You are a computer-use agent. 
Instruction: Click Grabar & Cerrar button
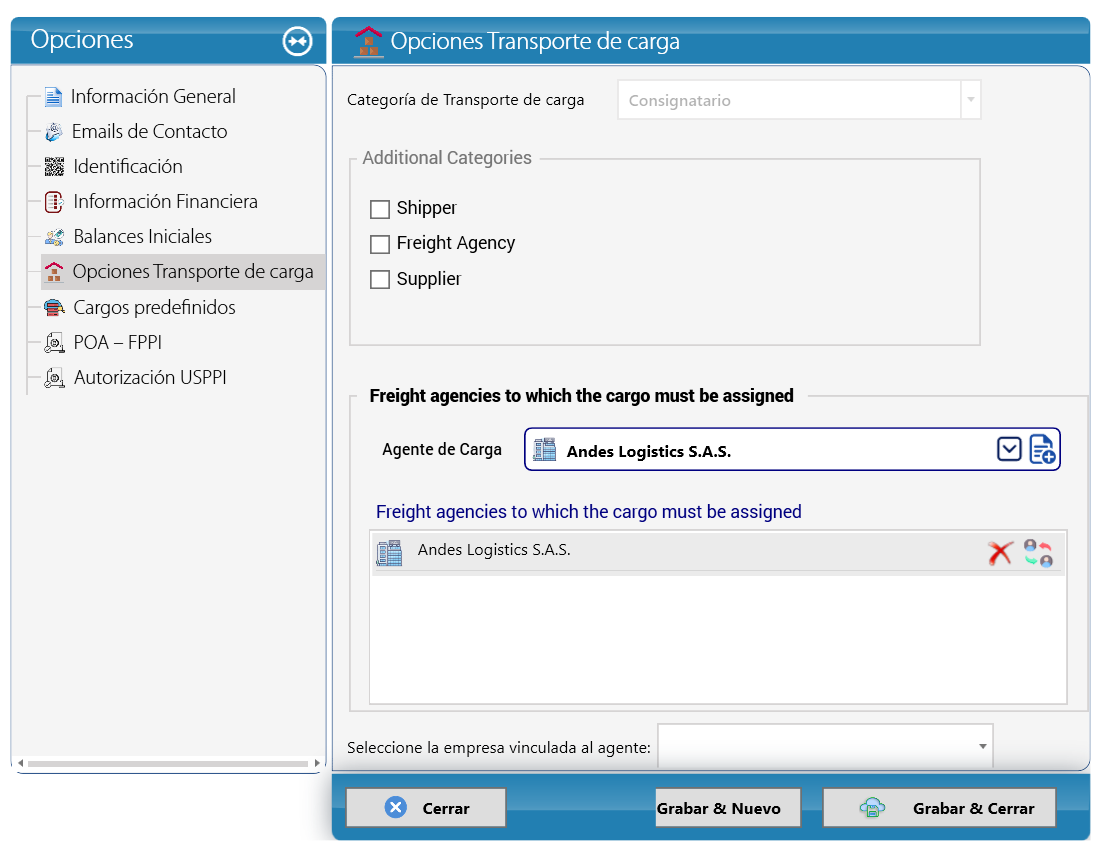pos(939,808)
